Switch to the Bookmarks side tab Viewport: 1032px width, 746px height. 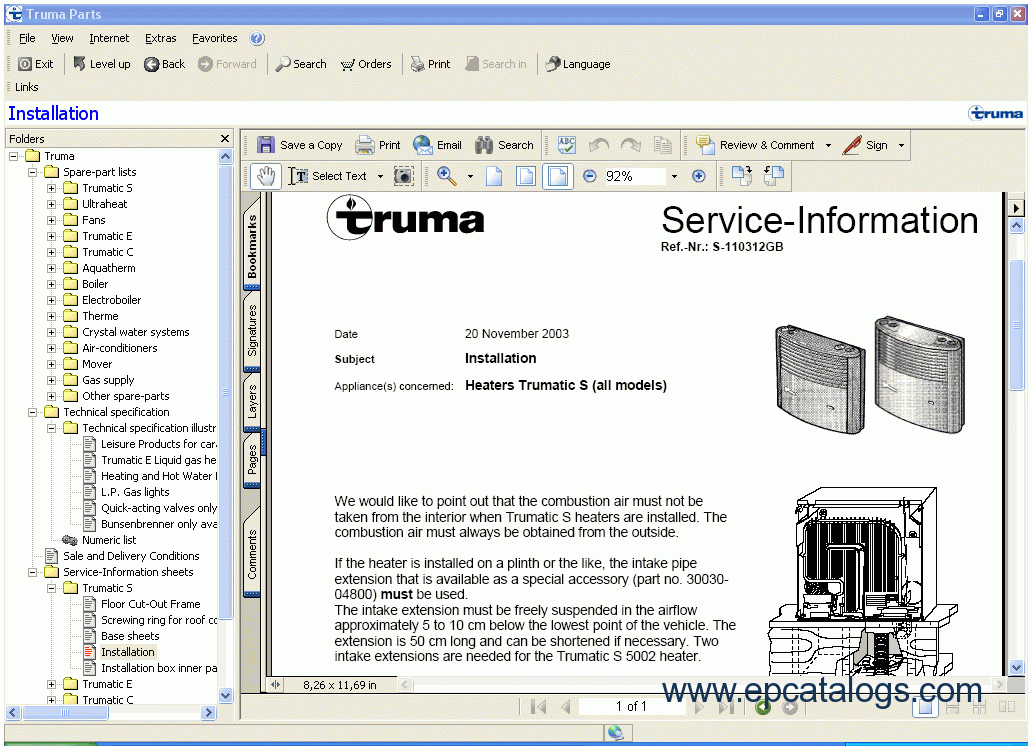[252, 246]
